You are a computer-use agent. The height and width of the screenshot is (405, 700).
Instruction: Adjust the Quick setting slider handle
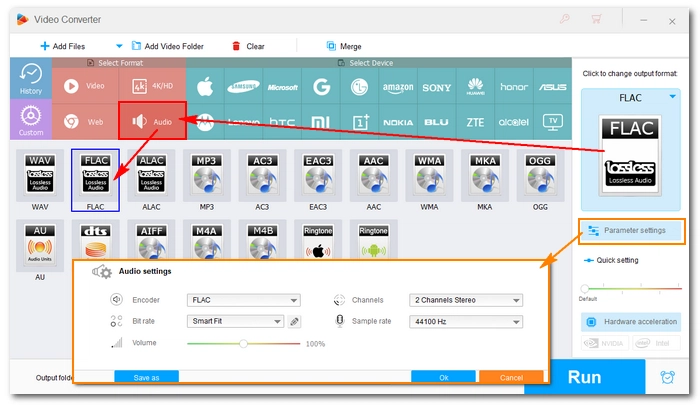click(x=584, y=288)
